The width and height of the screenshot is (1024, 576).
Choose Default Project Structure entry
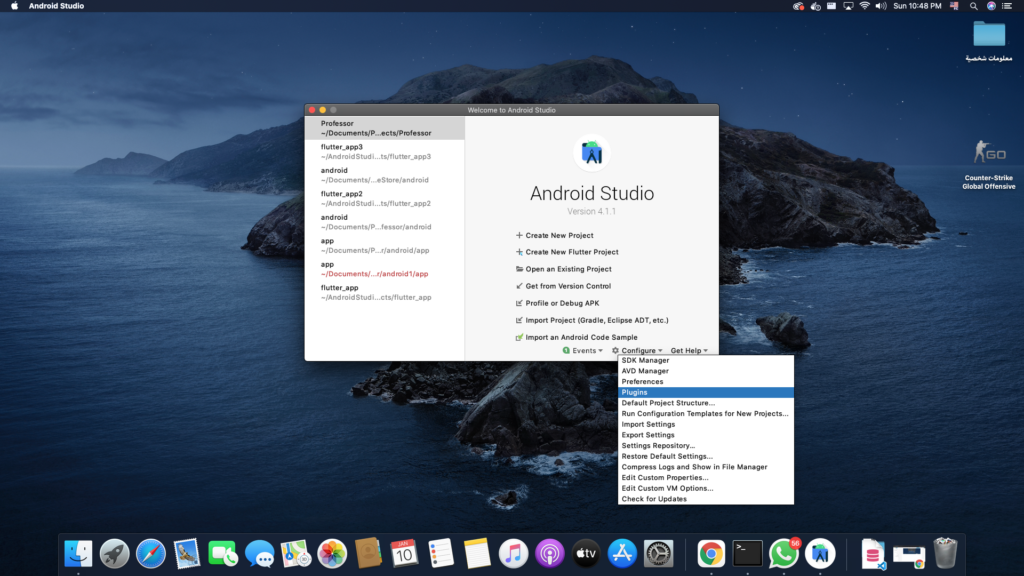click(x=705, y=403)
